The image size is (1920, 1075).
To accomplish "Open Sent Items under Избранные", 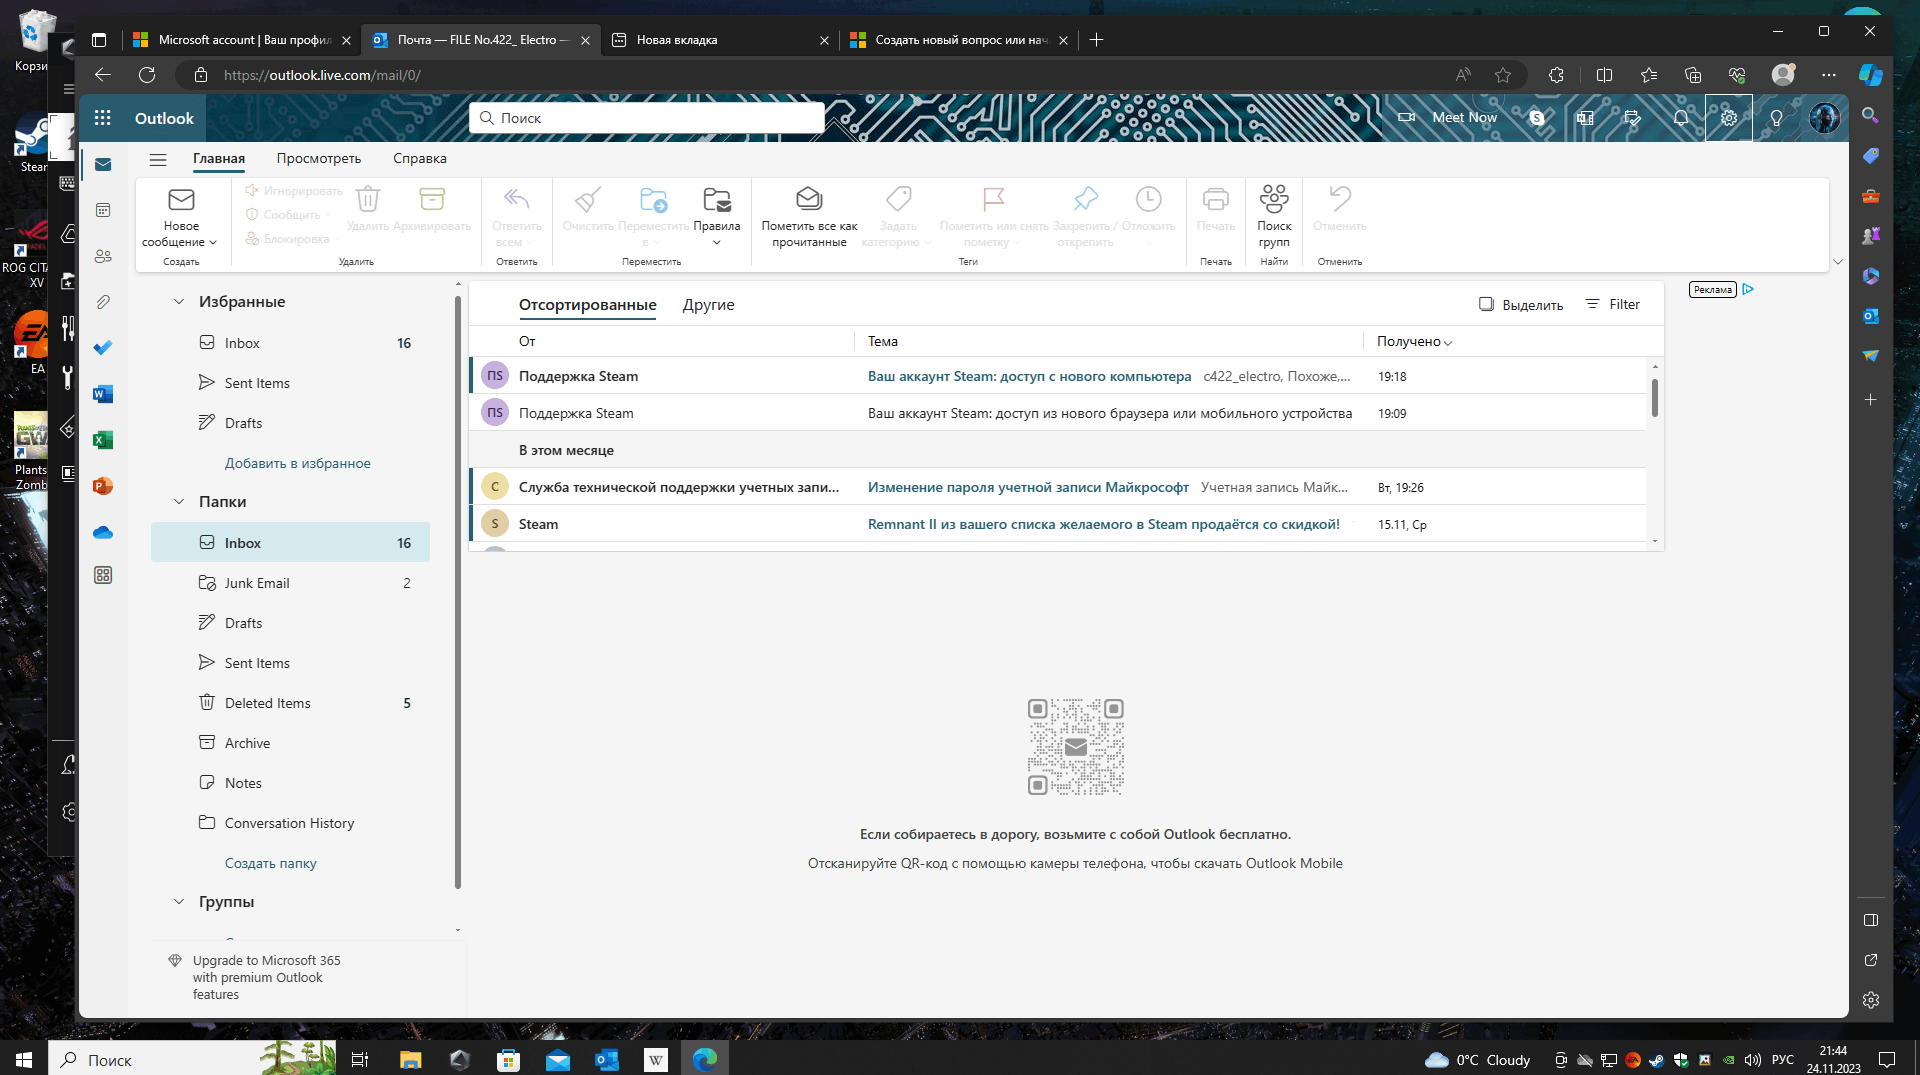I will (x=290, y=383).
